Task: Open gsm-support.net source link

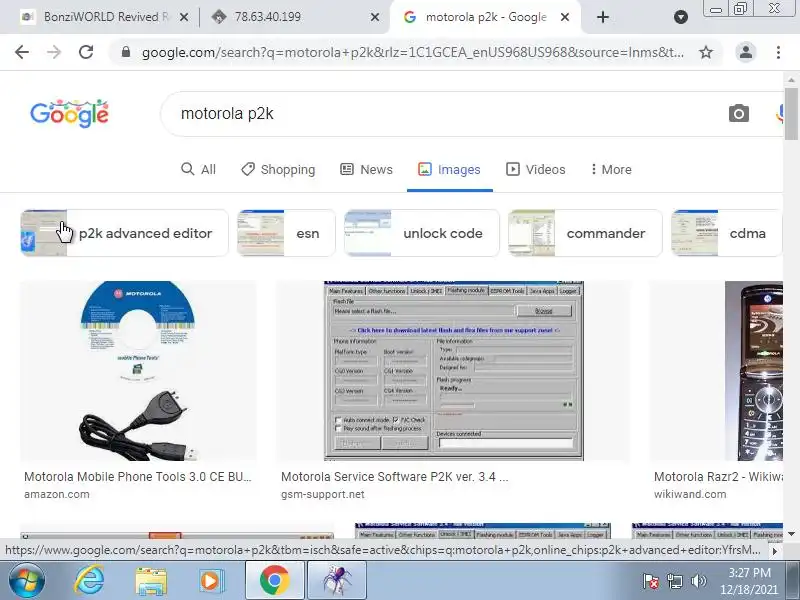Action: coord(322,494)
